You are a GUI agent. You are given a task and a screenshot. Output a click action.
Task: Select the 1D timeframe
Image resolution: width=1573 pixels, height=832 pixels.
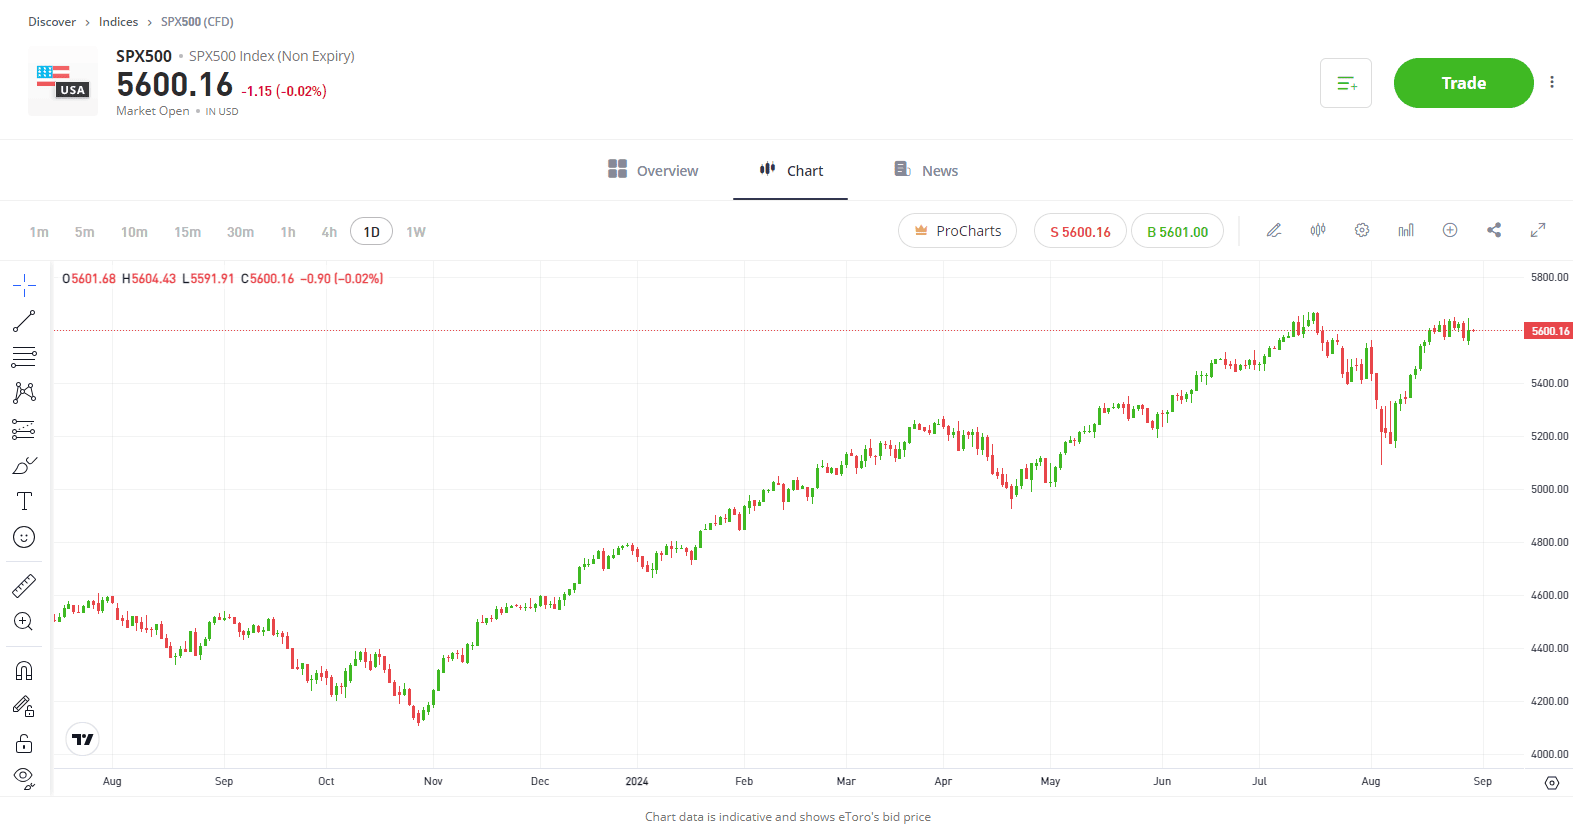pos(371,232)
